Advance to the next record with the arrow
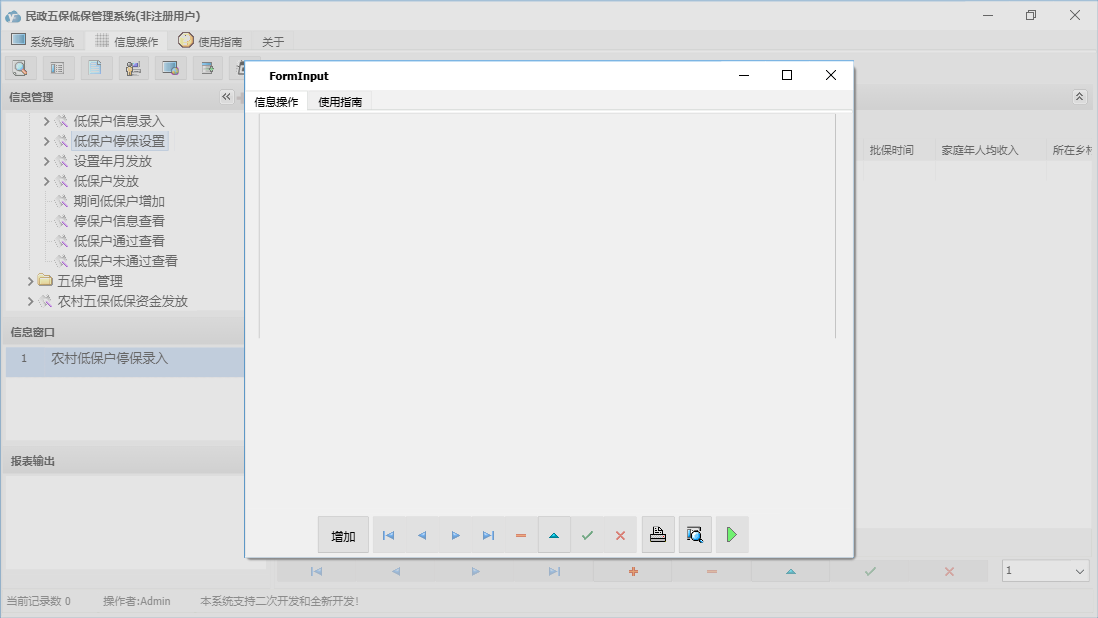 click(x=455, y=534)
